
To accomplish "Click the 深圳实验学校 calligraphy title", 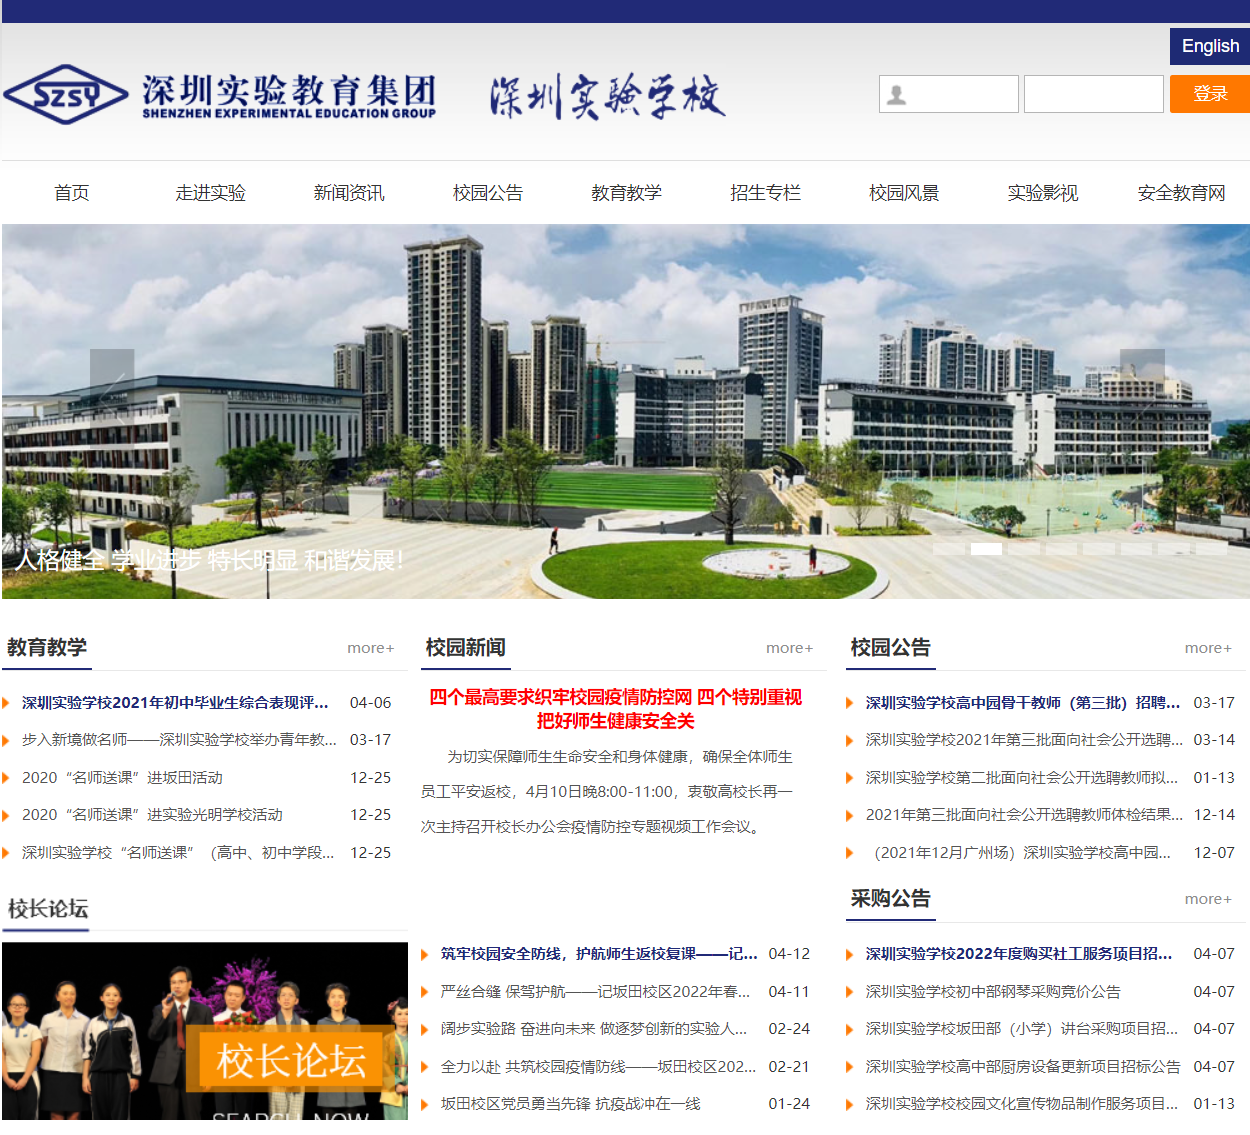I will tap(607, 96).
